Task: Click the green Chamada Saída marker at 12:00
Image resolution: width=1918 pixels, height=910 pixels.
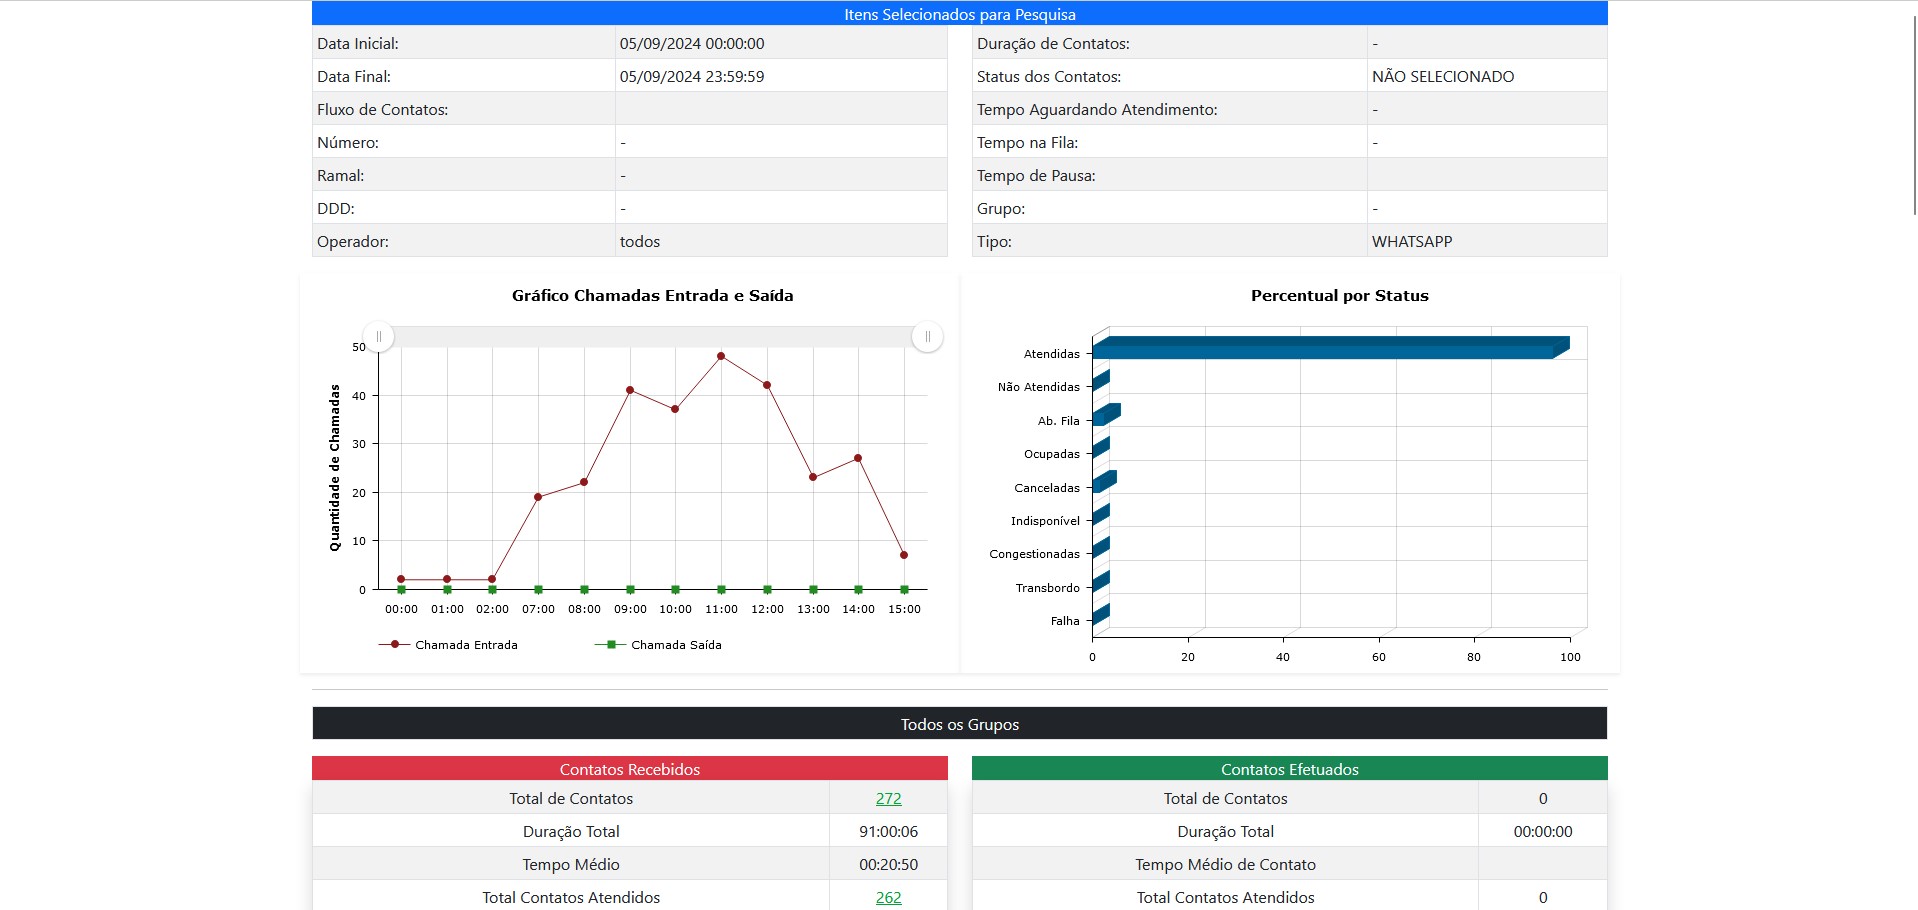Action: [767, 590]
